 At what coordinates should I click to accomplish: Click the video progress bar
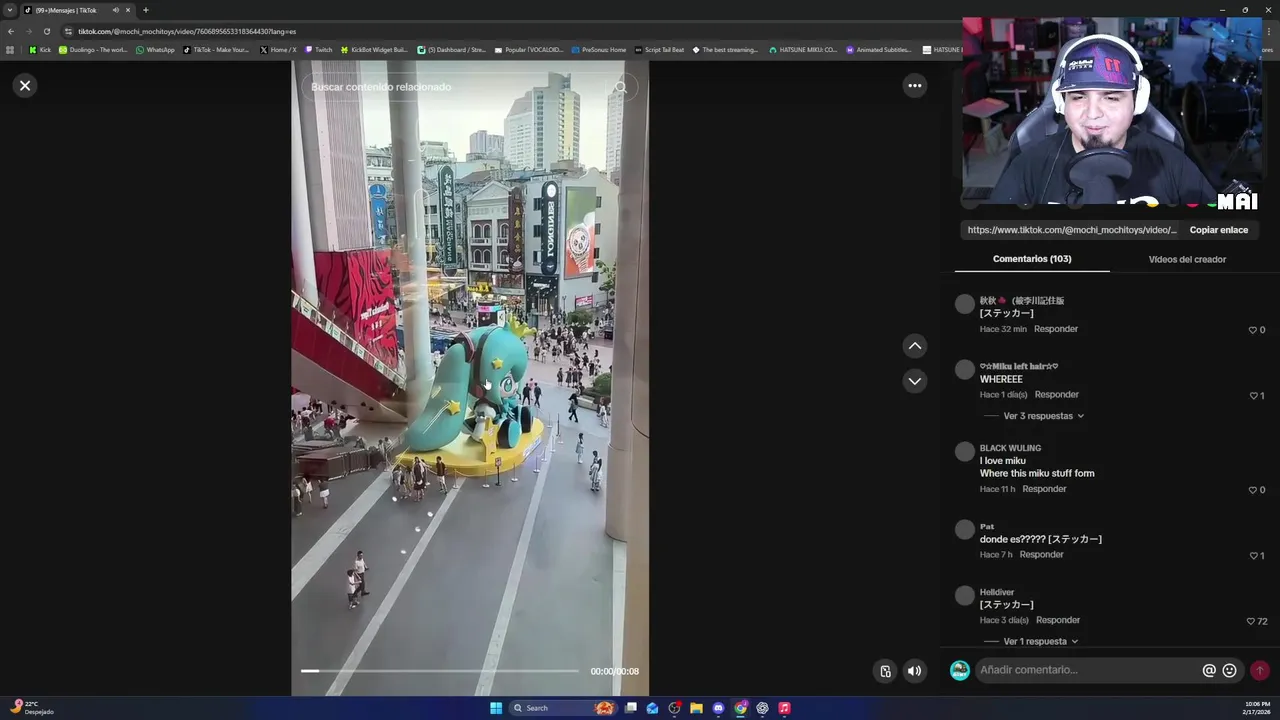[440, 671]
